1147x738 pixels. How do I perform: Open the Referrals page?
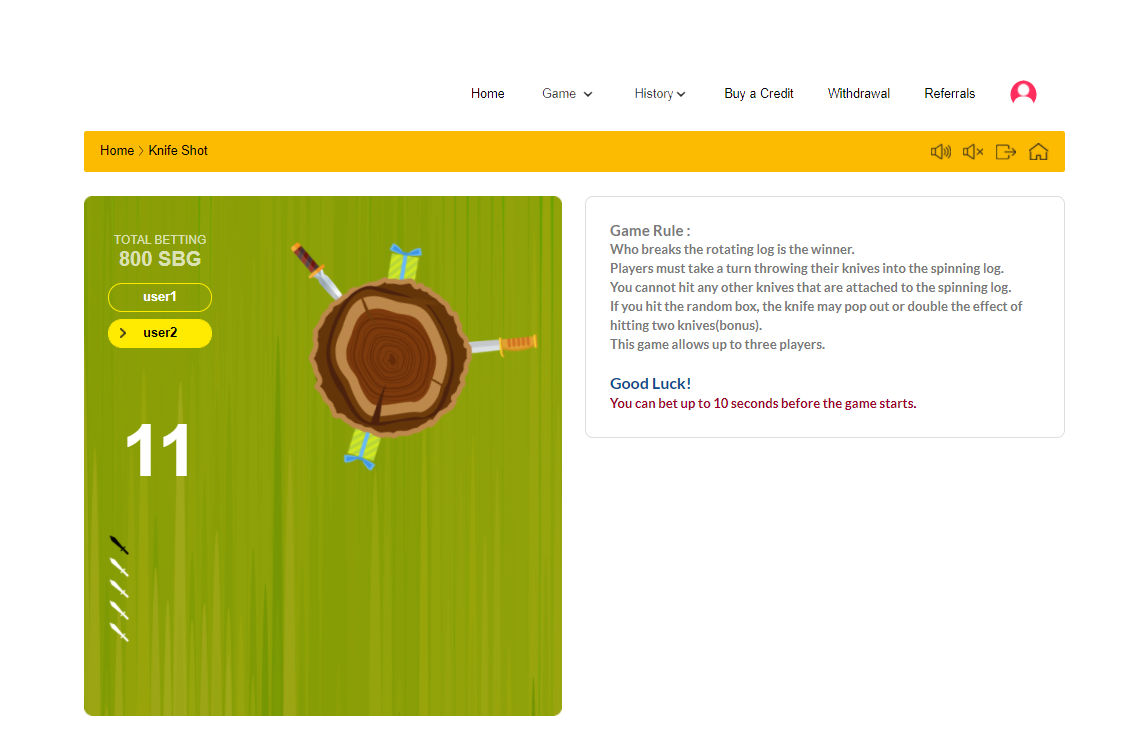[949, 94]
